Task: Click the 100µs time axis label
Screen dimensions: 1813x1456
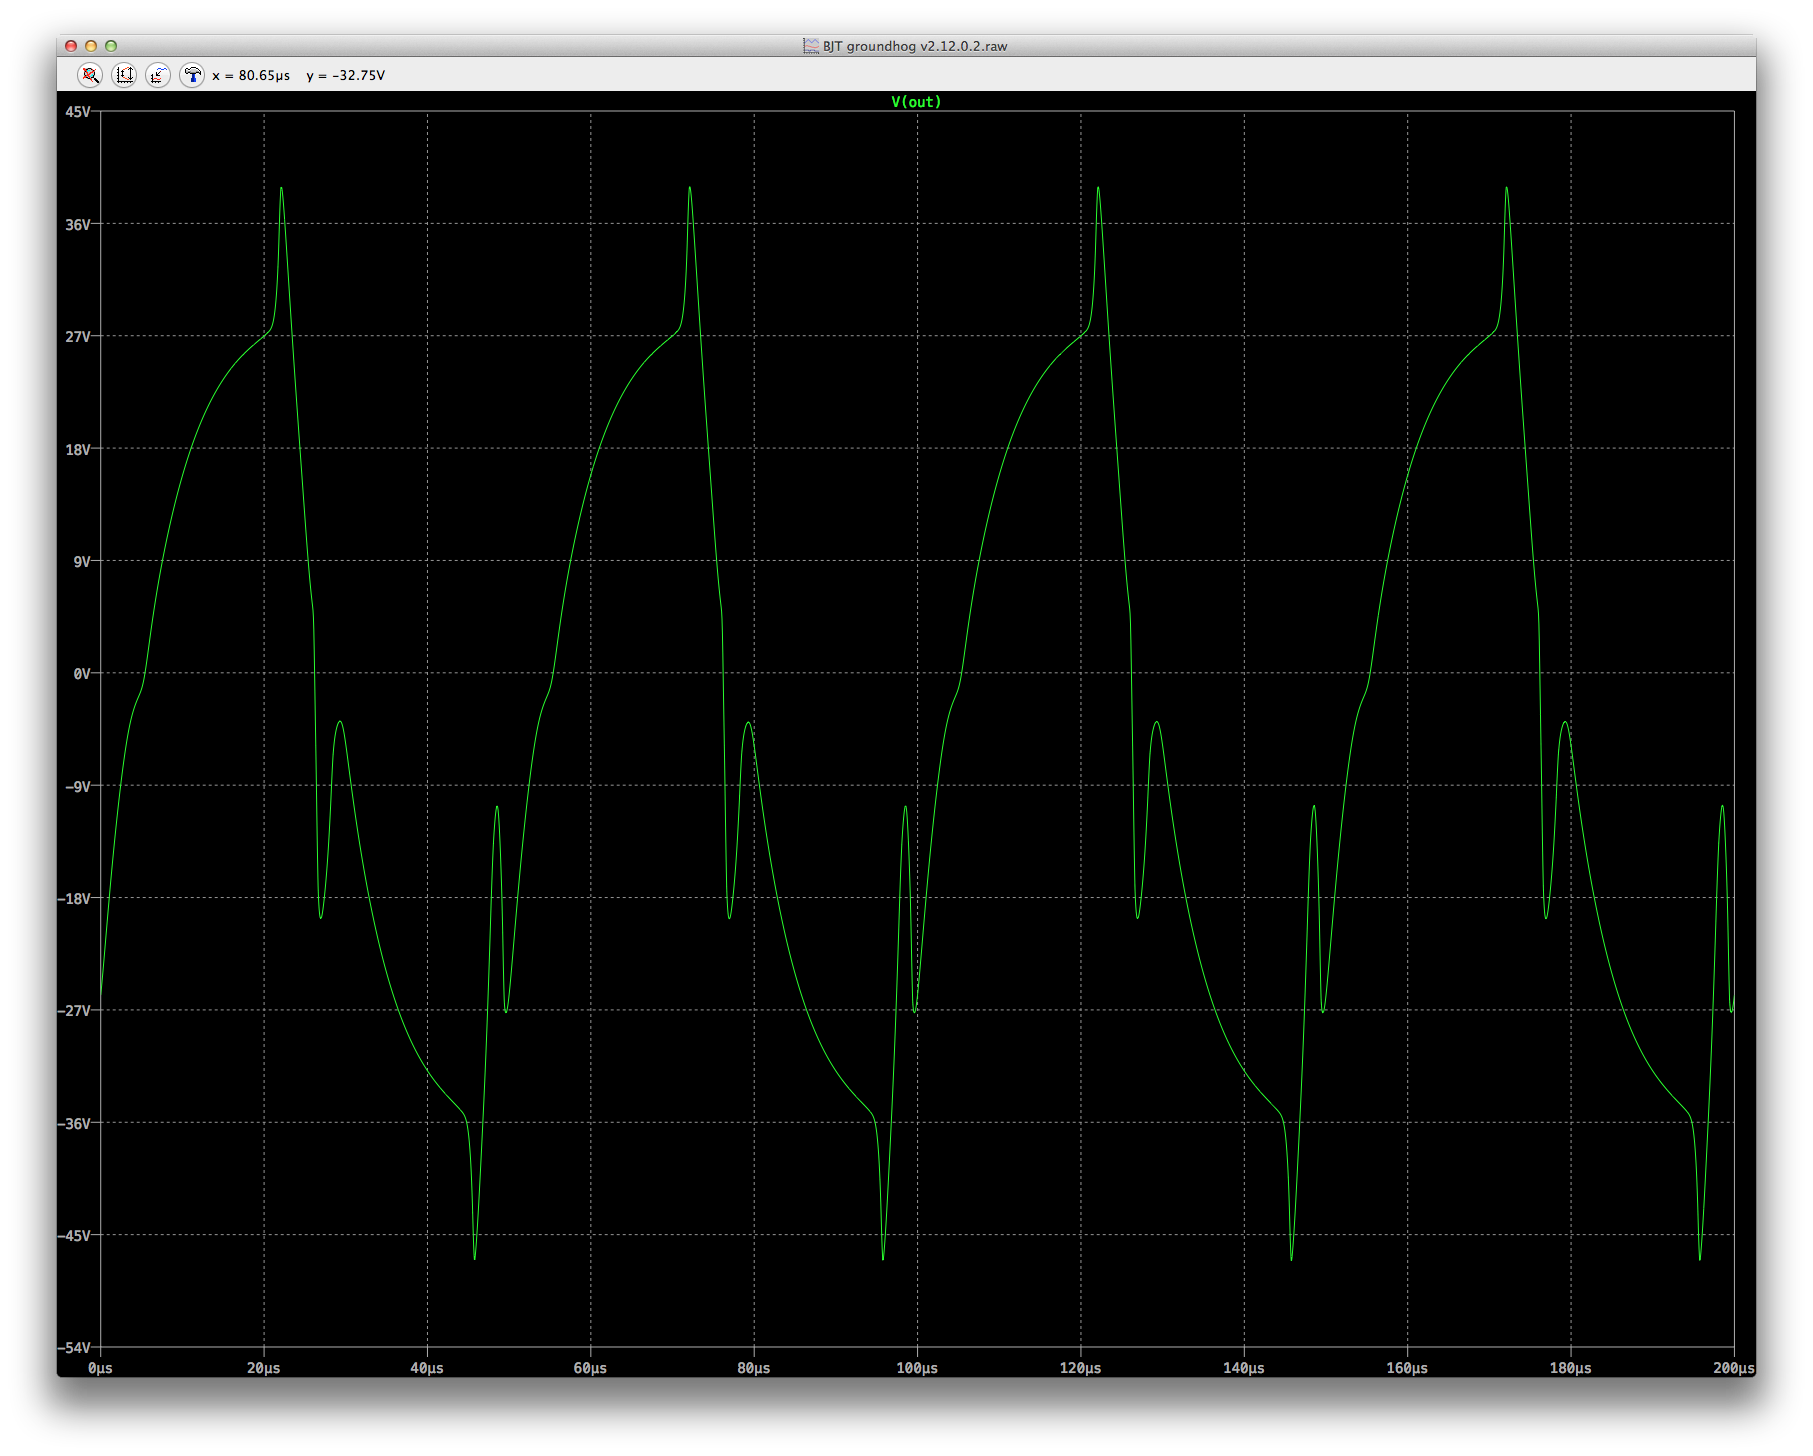Action: [x=917, y=1368]
